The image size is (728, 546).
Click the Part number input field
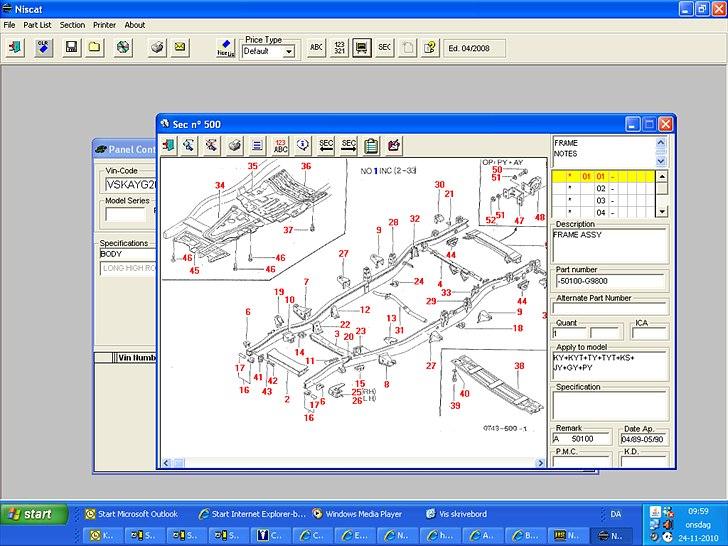pos(610,284)
